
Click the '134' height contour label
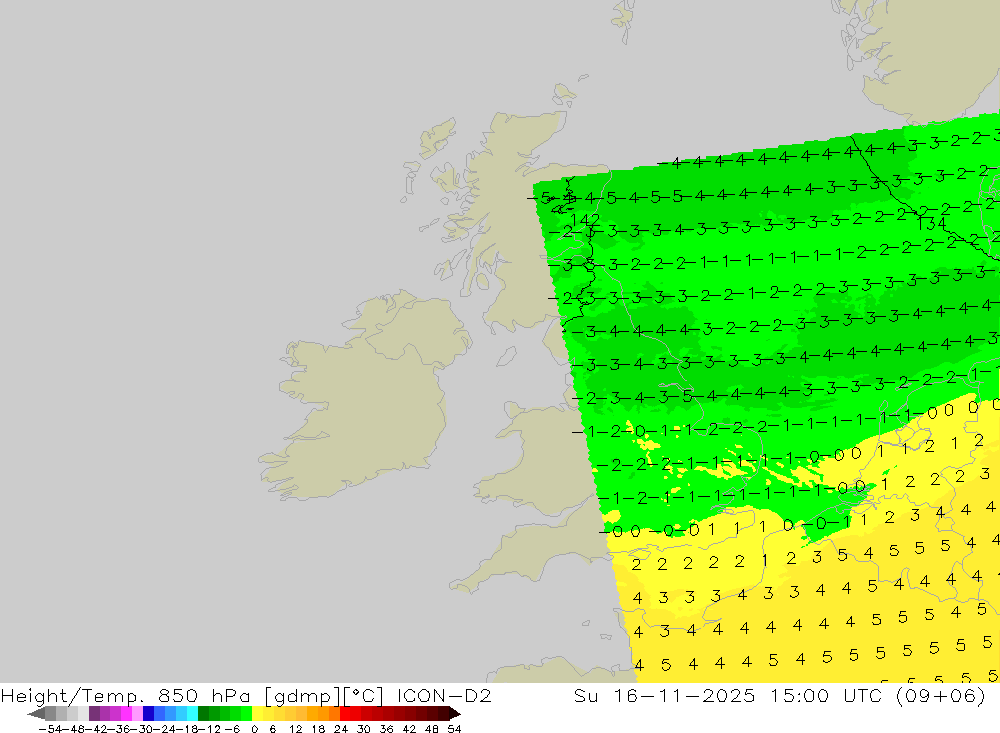(932, 224)
